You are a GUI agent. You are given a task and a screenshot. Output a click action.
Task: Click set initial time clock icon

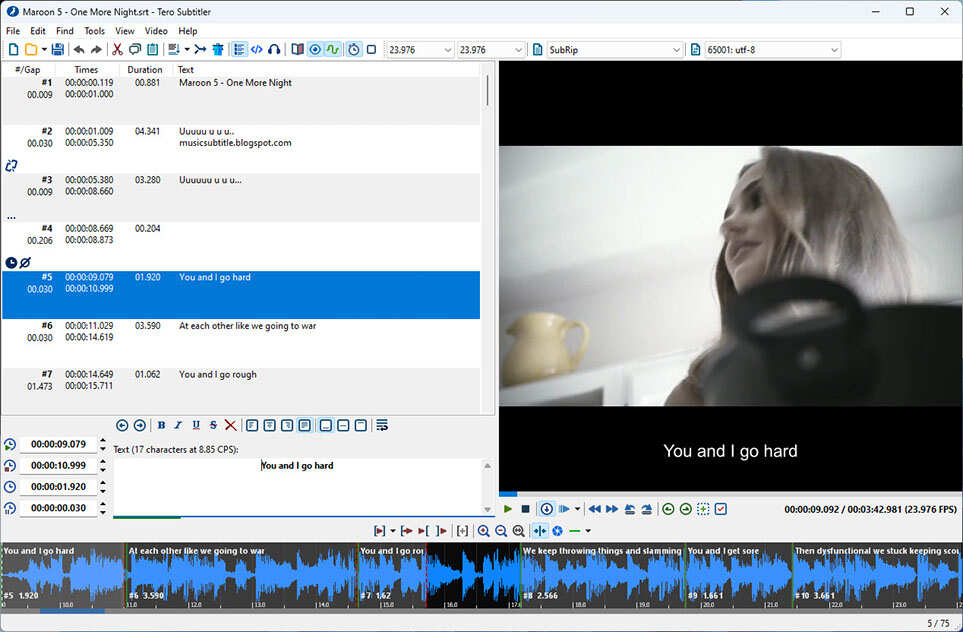pyautogui.click(x=10, y=444)
